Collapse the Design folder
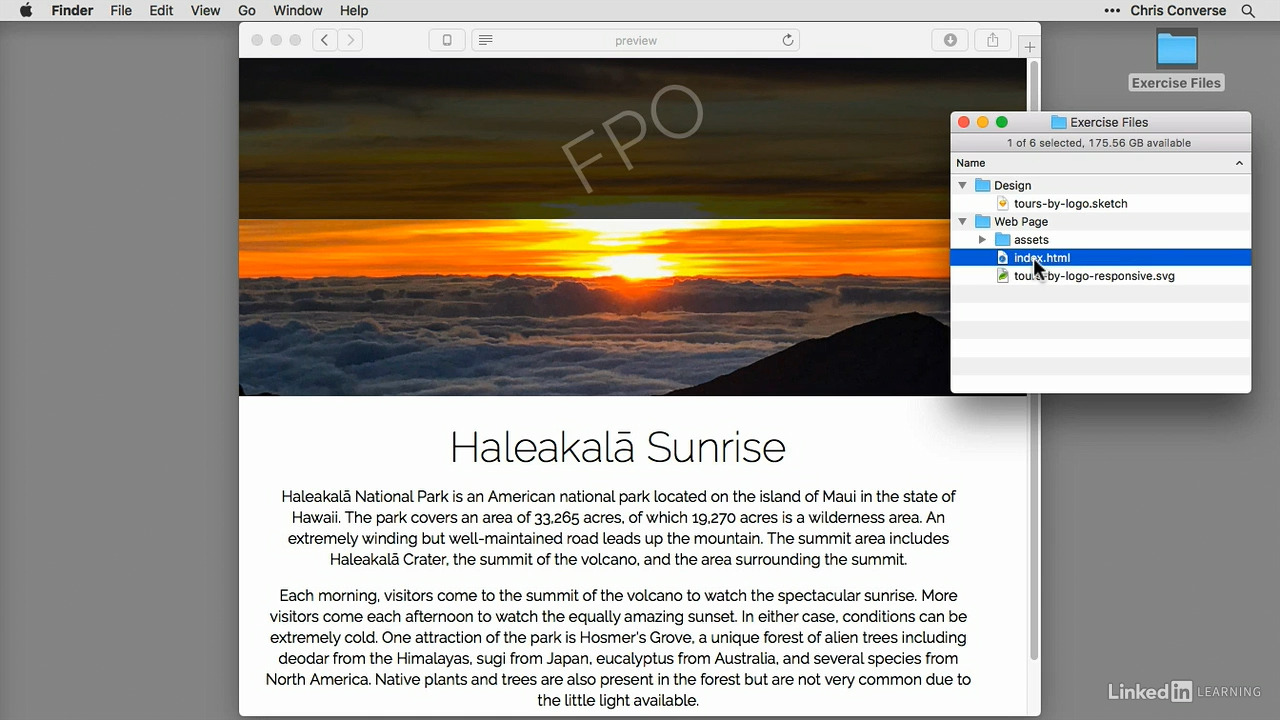1280x720 pixels. pos(961,185)
